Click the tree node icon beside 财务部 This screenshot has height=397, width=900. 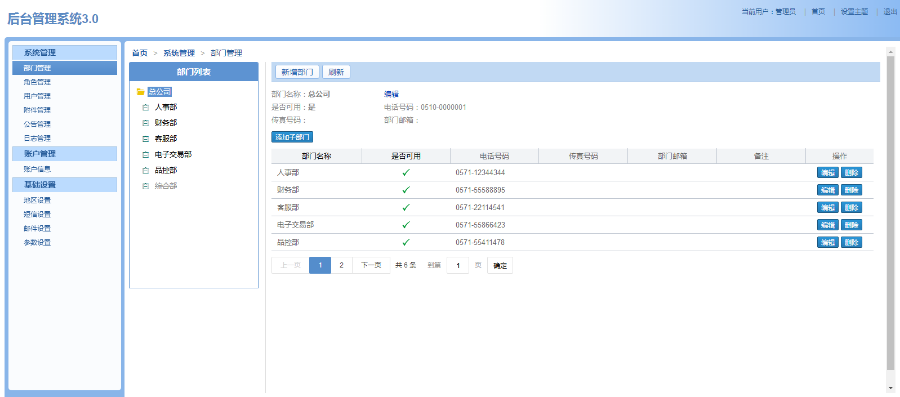(145, 123)
